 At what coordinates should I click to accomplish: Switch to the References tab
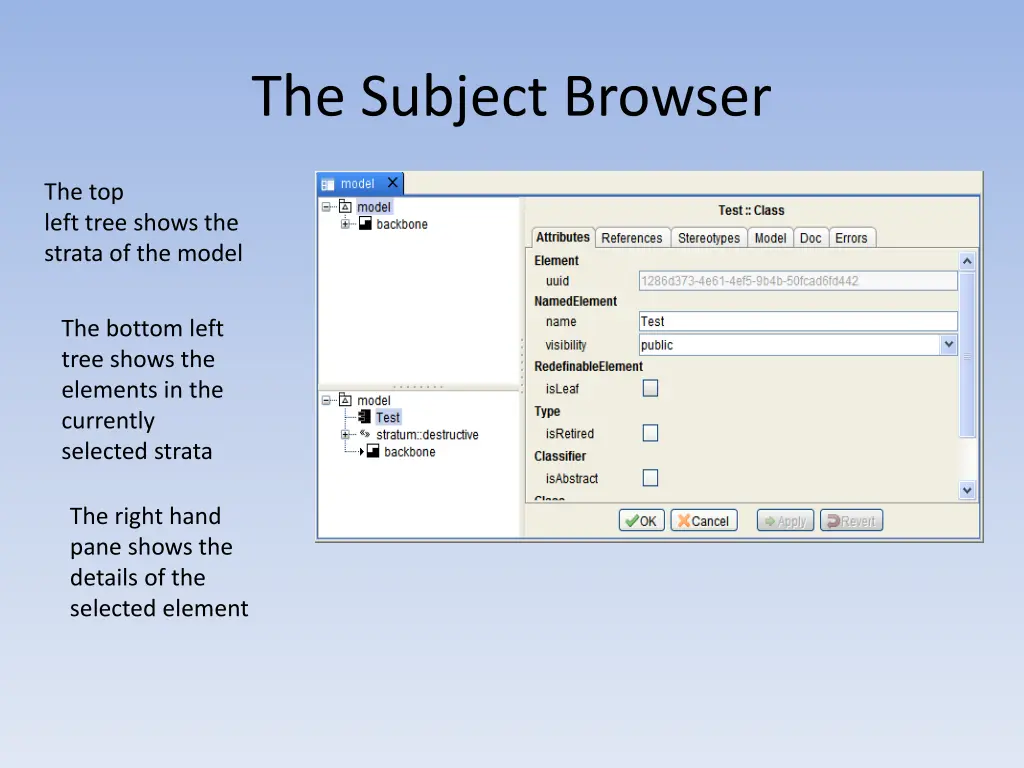coord(631,238)
